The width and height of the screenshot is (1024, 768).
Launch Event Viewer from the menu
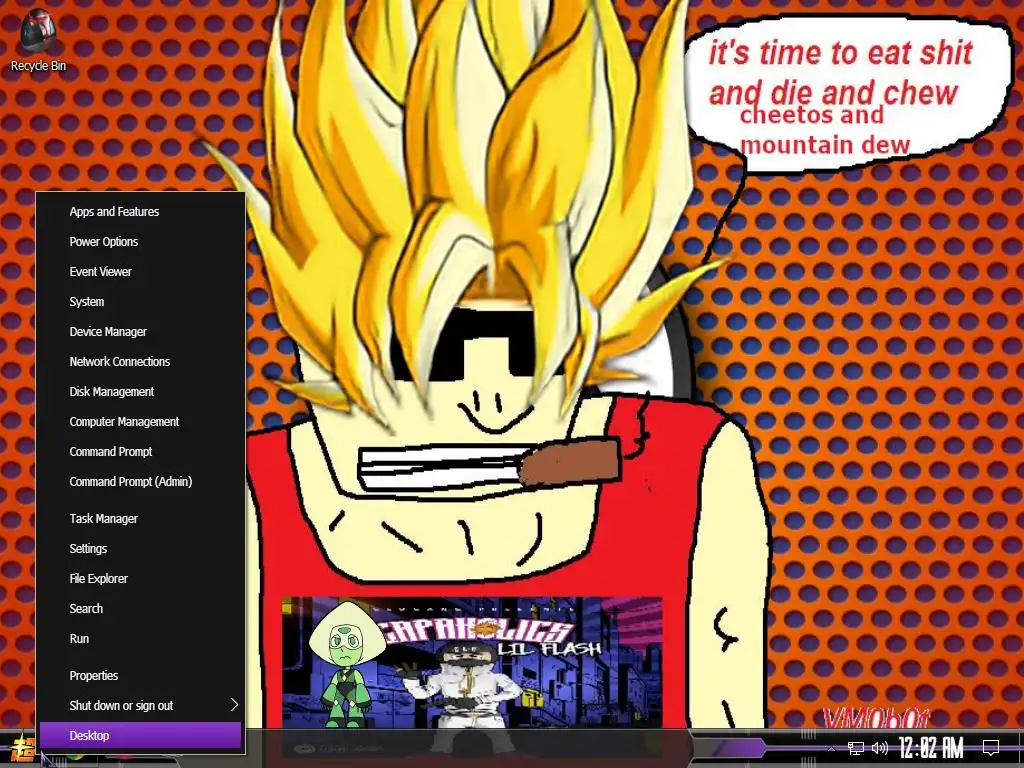tap(140, 272)
